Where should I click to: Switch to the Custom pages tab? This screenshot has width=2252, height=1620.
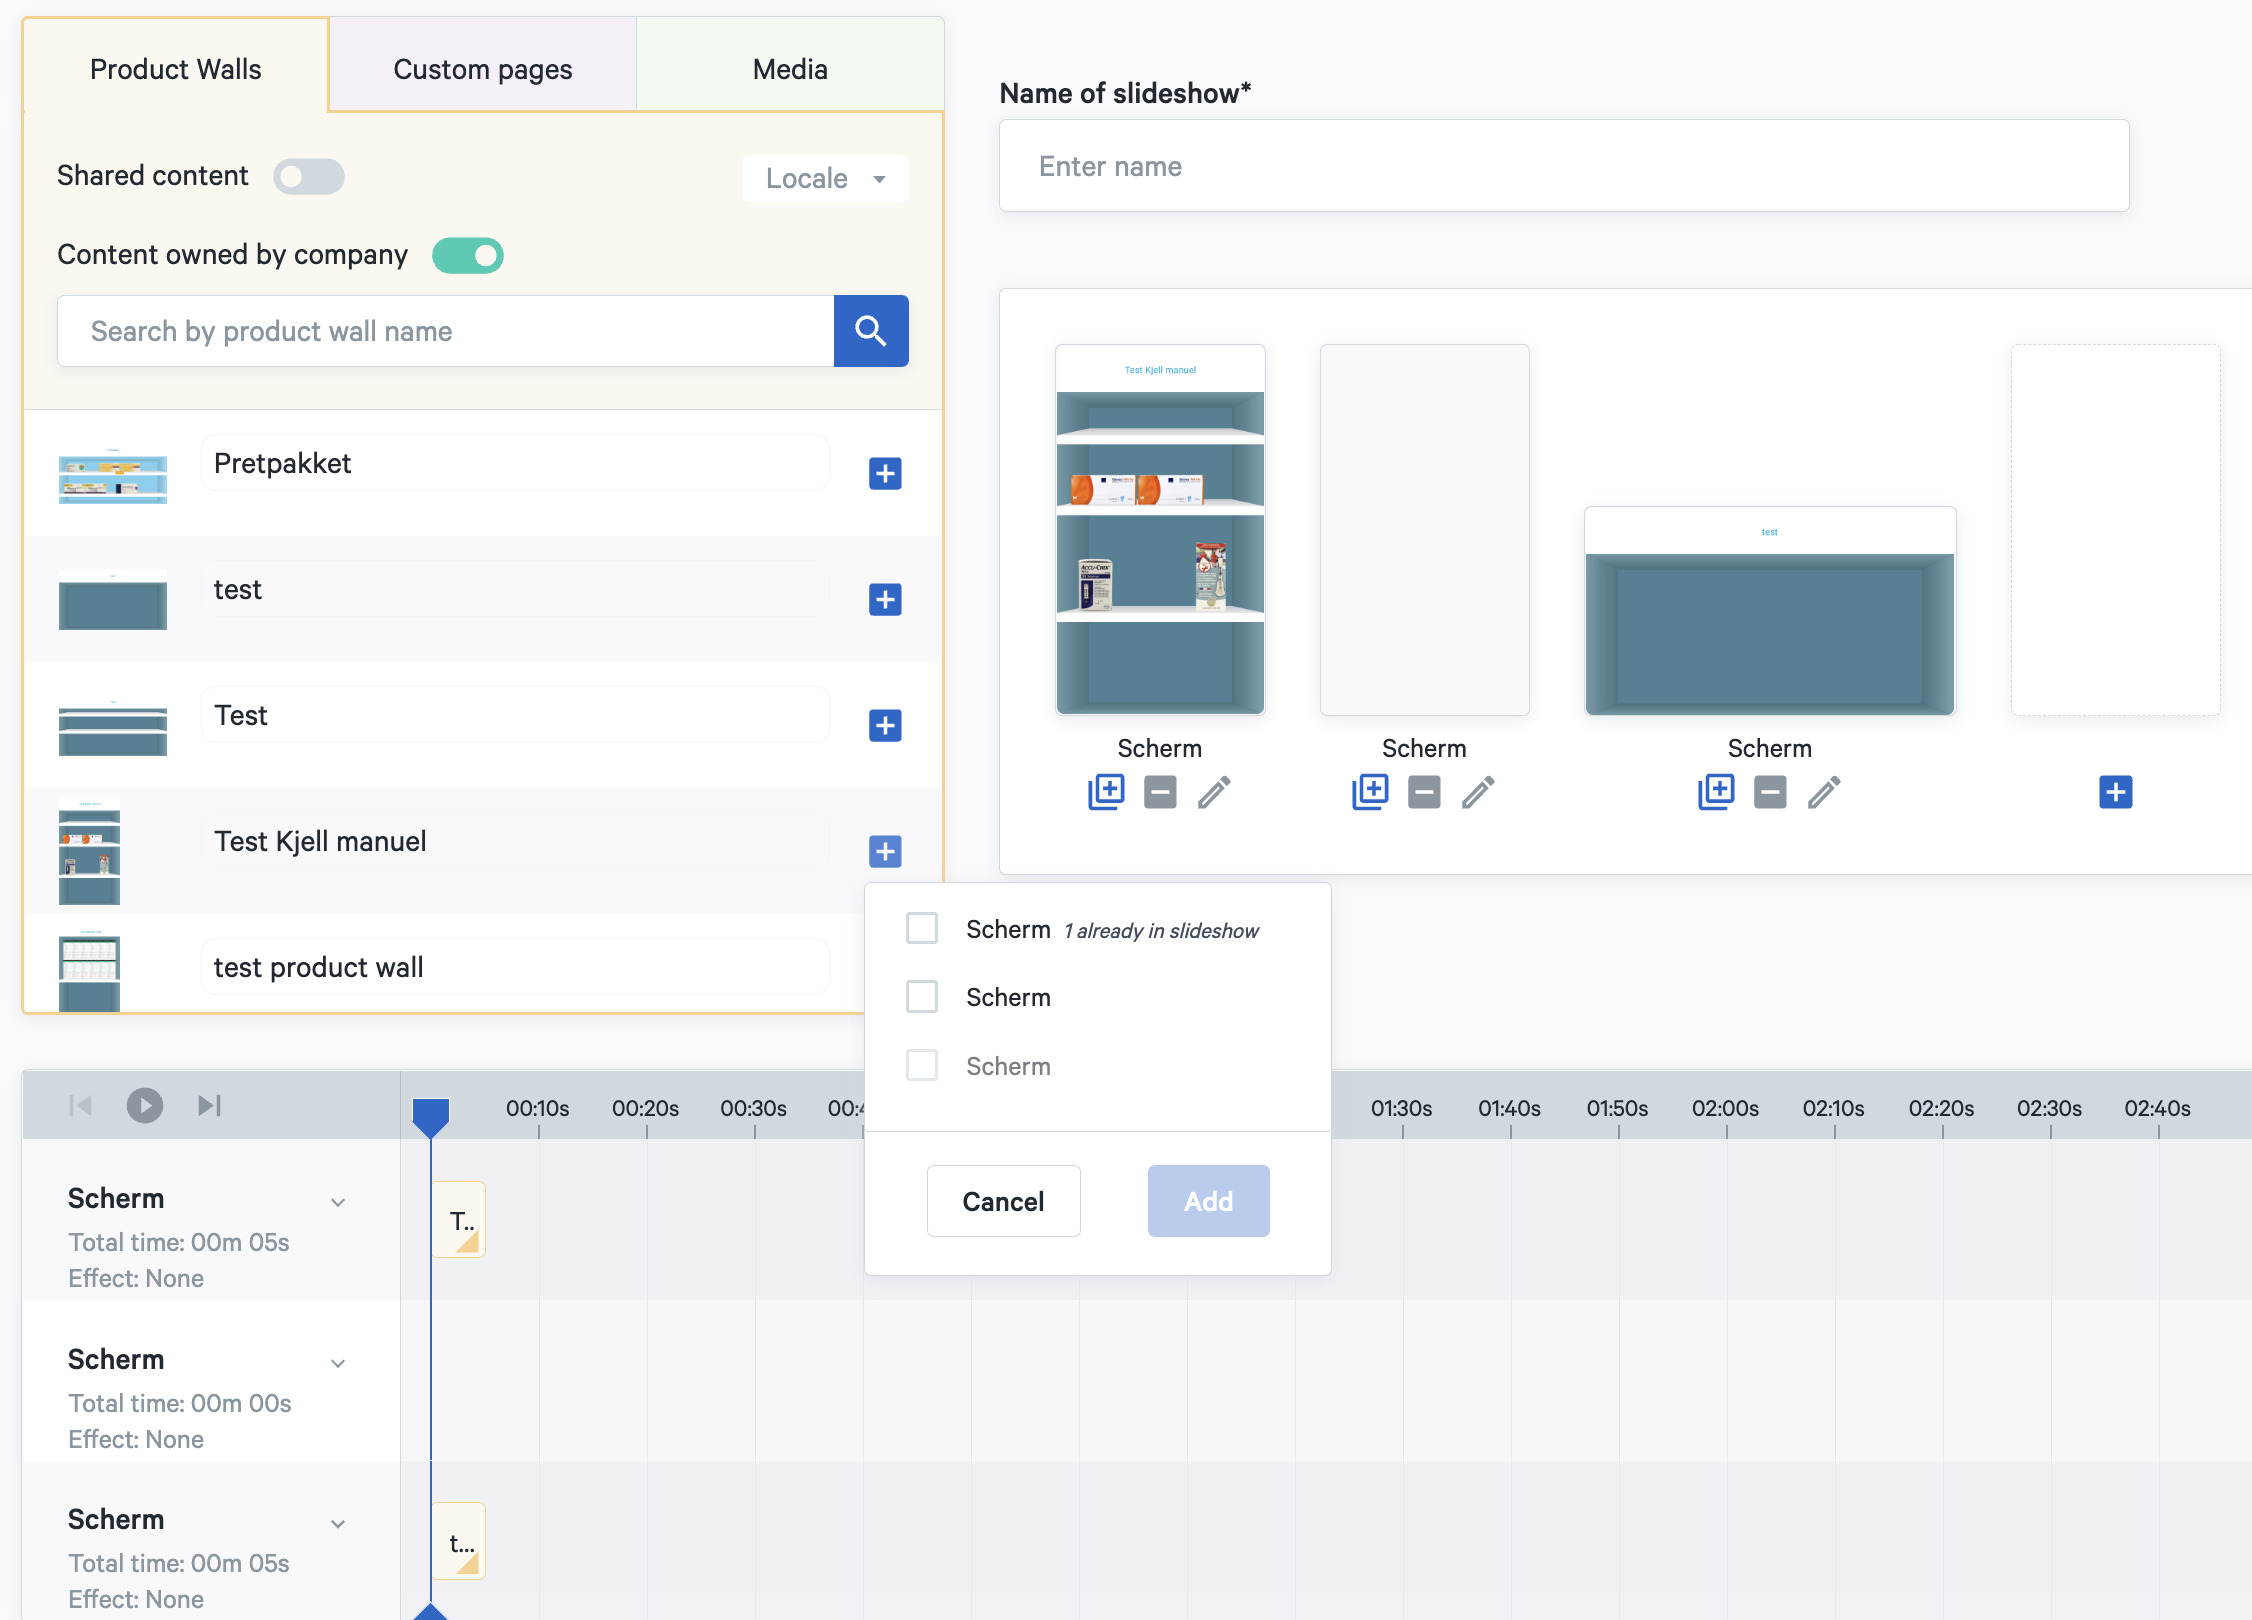[481, 70]
